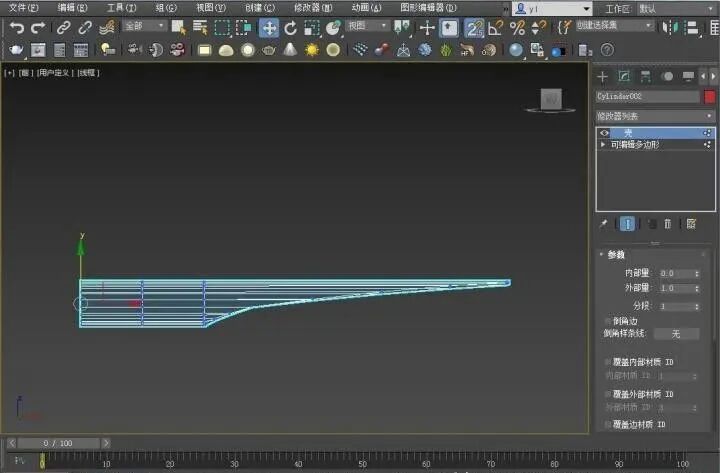Click the sun light icon in toolbar
720x473 pixels.
(x=311, y=50)
